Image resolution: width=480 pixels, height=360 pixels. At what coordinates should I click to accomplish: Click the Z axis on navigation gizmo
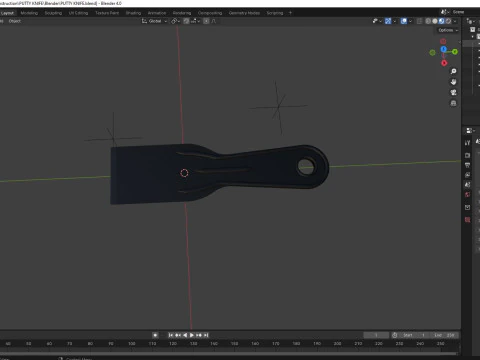444,49
